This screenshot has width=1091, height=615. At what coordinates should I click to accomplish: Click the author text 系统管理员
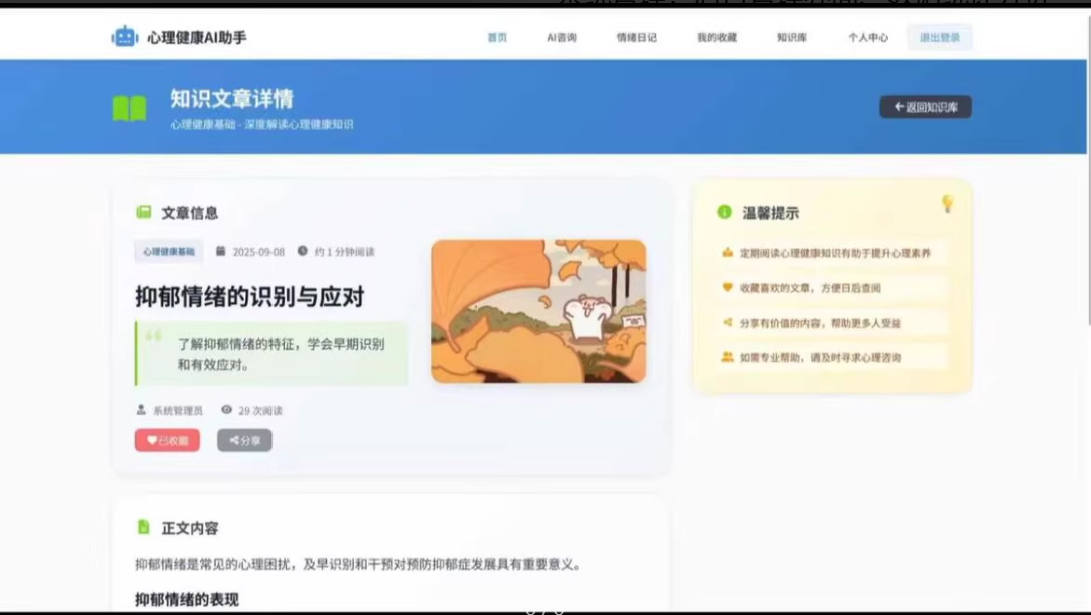tap(178, 410)
